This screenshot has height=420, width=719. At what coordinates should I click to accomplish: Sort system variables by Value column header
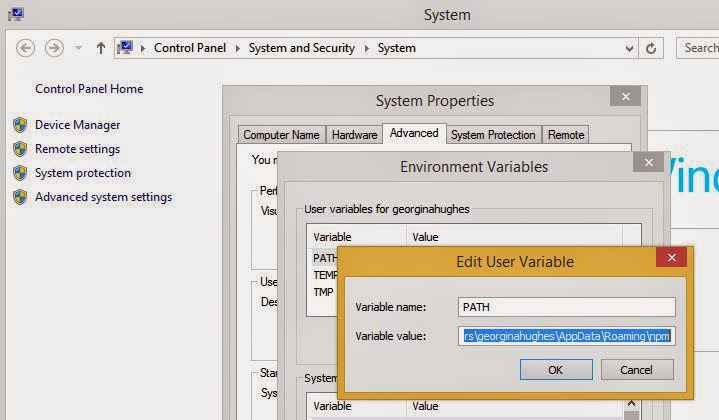tap(514, 406)
